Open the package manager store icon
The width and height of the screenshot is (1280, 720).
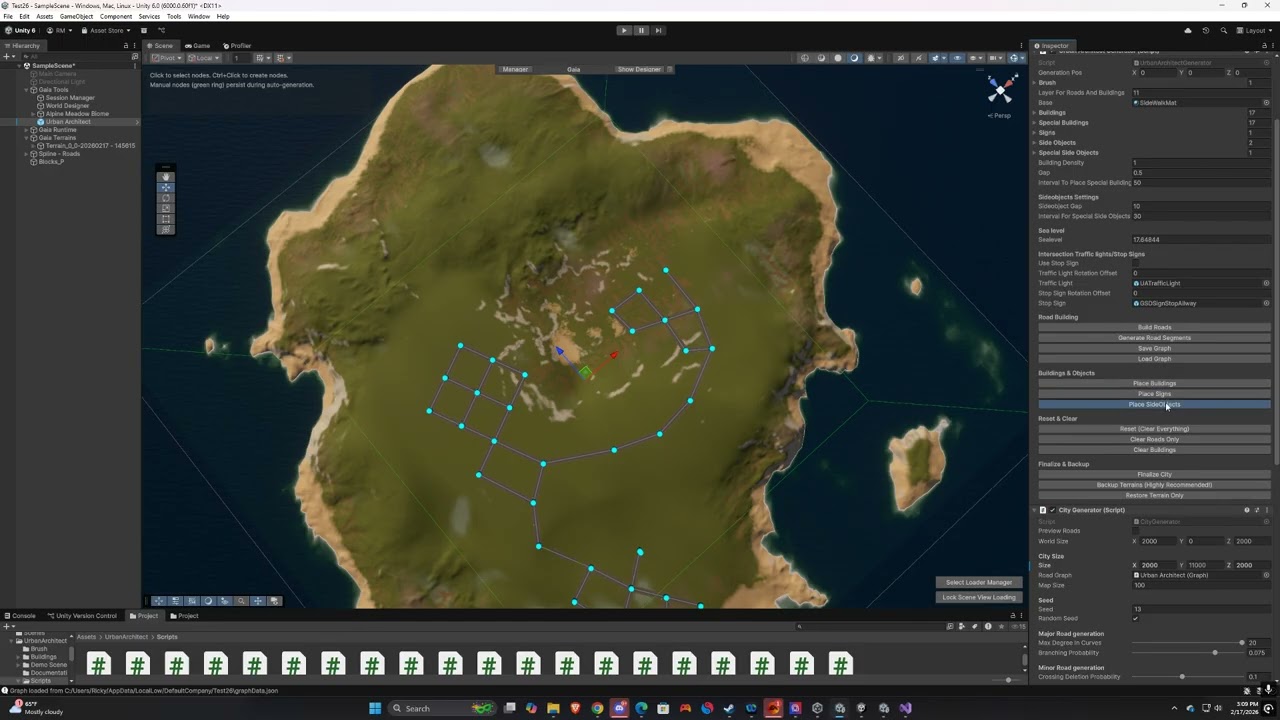pyautogui.click(x=144, y=30)
